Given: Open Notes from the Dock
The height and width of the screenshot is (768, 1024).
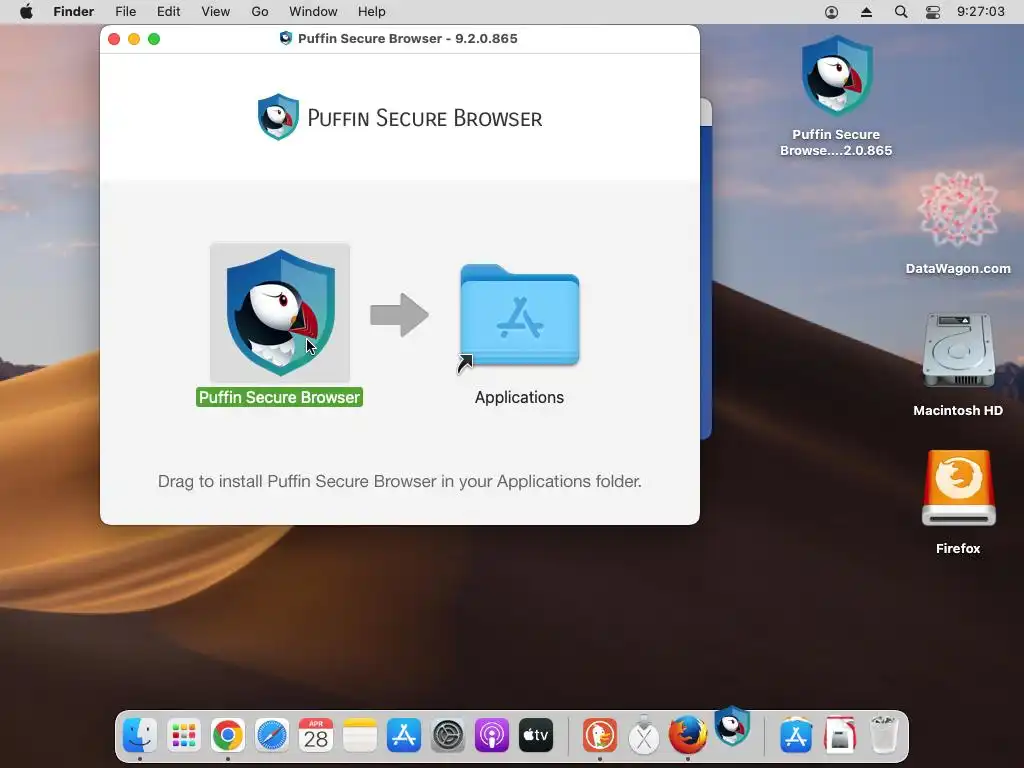Looking at the screenshot, I should pyautogui.click(x=360, y=735).
